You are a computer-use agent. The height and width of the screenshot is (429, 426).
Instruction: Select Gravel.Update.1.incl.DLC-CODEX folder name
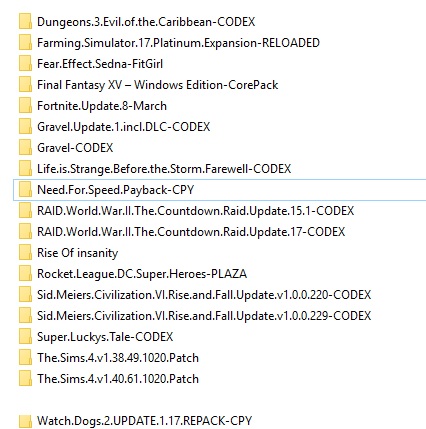(124, 127)
